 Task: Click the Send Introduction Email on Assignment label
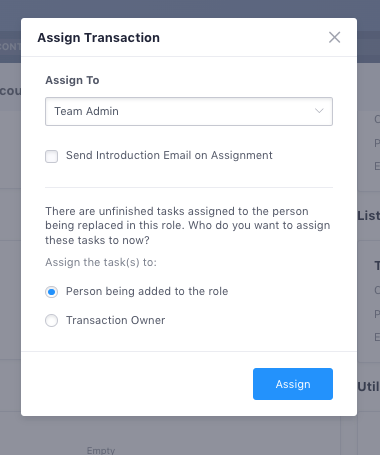click(x=169, y=155)
